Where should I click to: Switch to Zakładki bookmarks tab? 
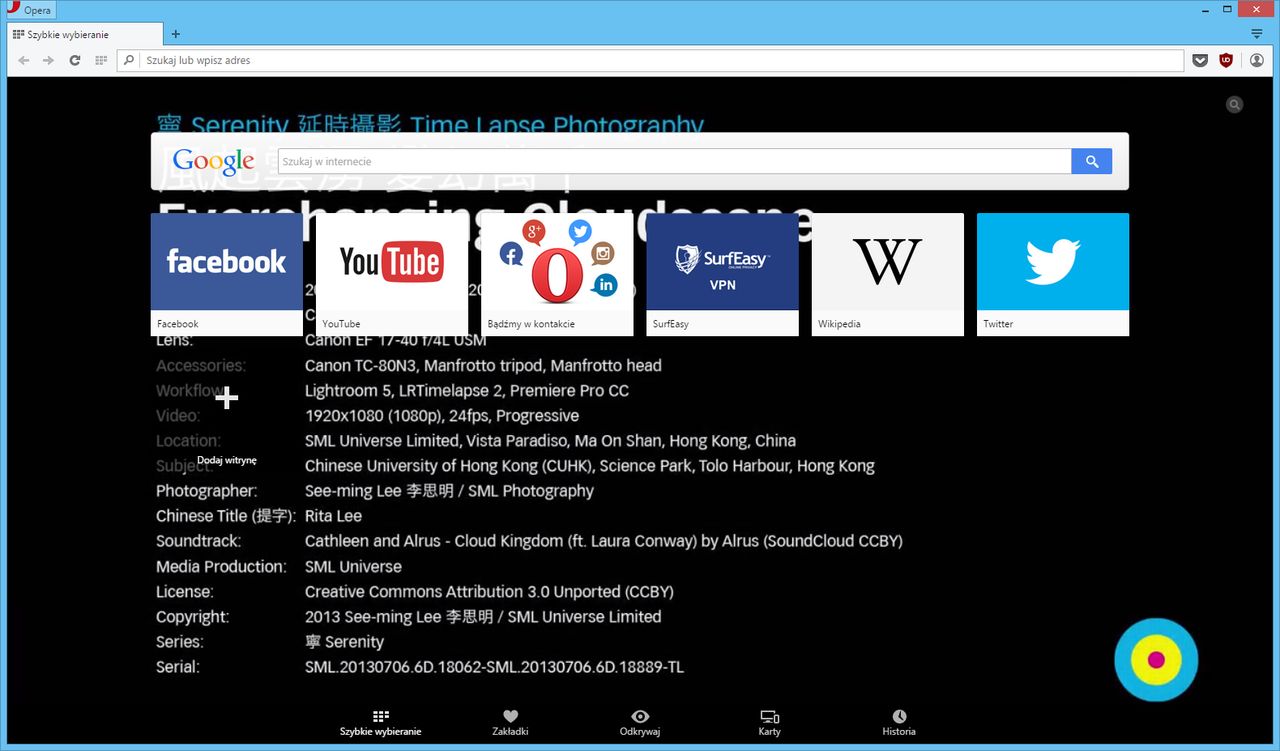[510, 723]
